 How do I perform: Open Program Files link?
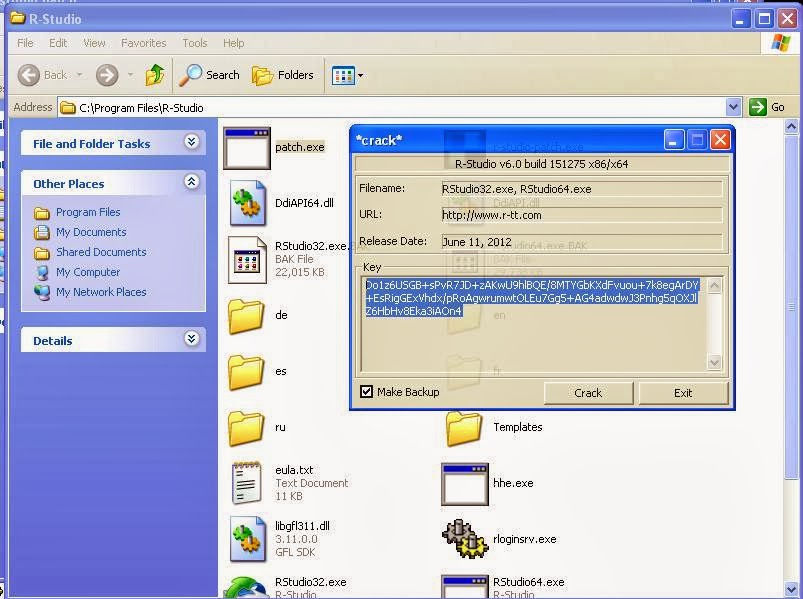click(88, 212)
